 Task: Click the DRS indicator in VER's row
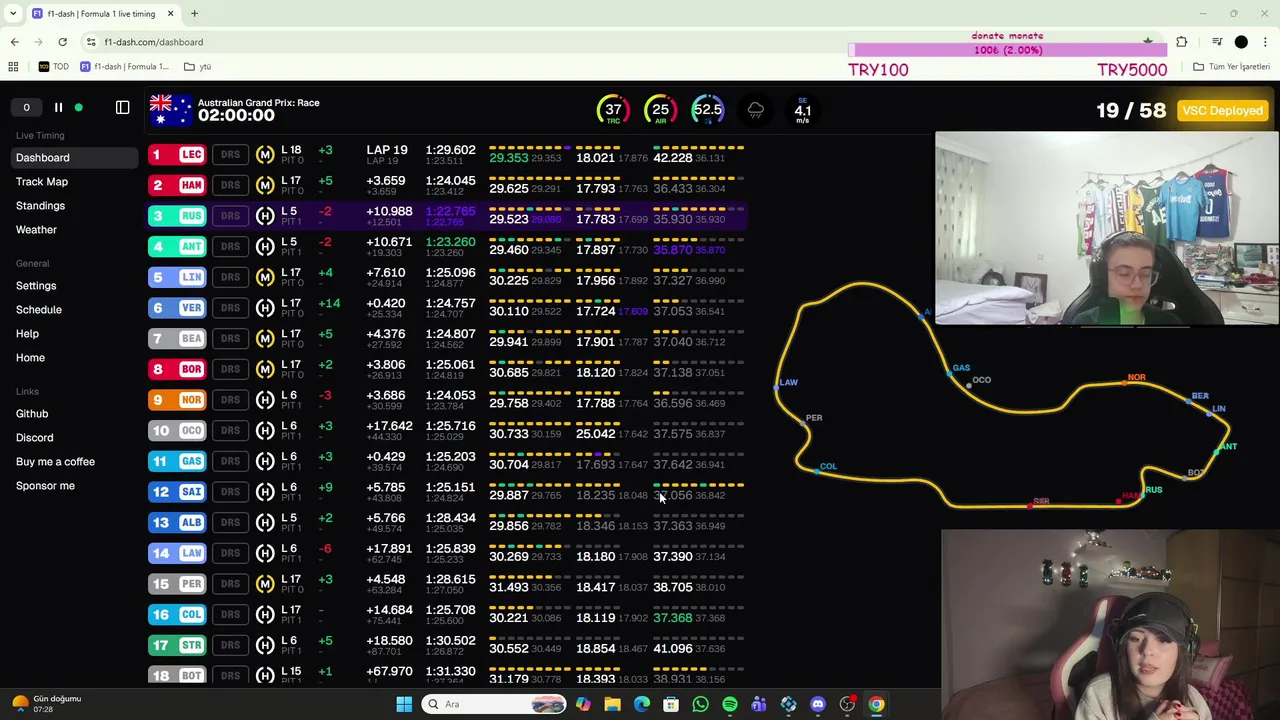click(230, 307)
